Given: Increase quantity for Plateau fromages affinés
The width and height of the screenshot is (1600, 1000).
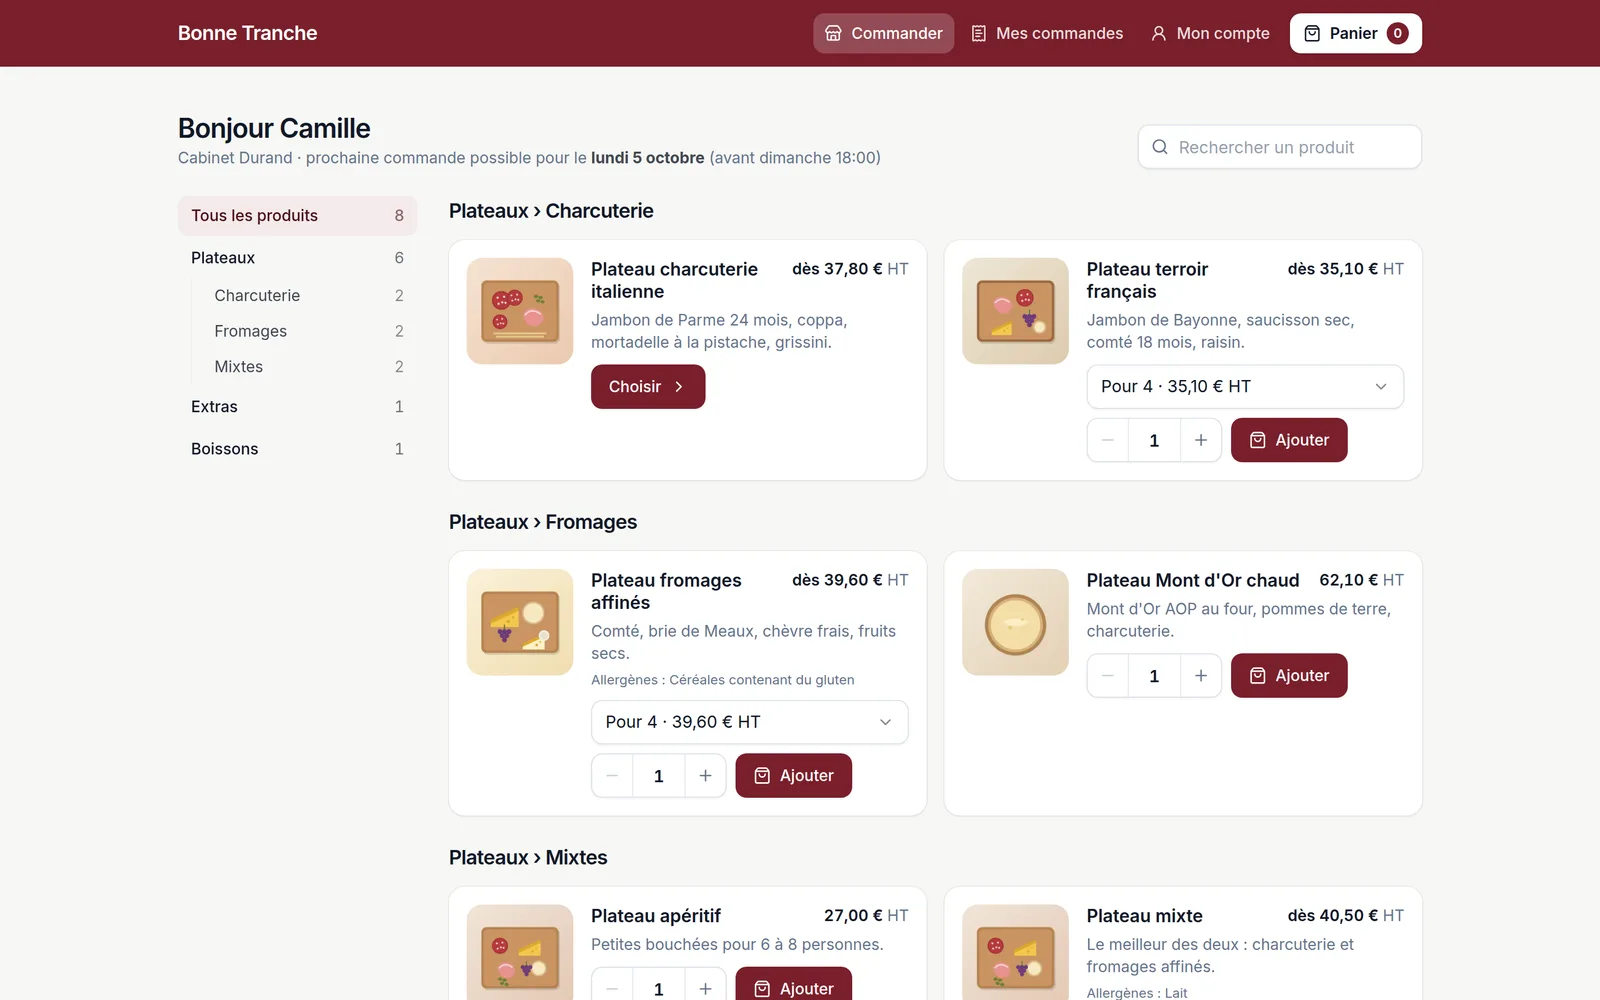Looking at the screenshot, I should (705, 776).
